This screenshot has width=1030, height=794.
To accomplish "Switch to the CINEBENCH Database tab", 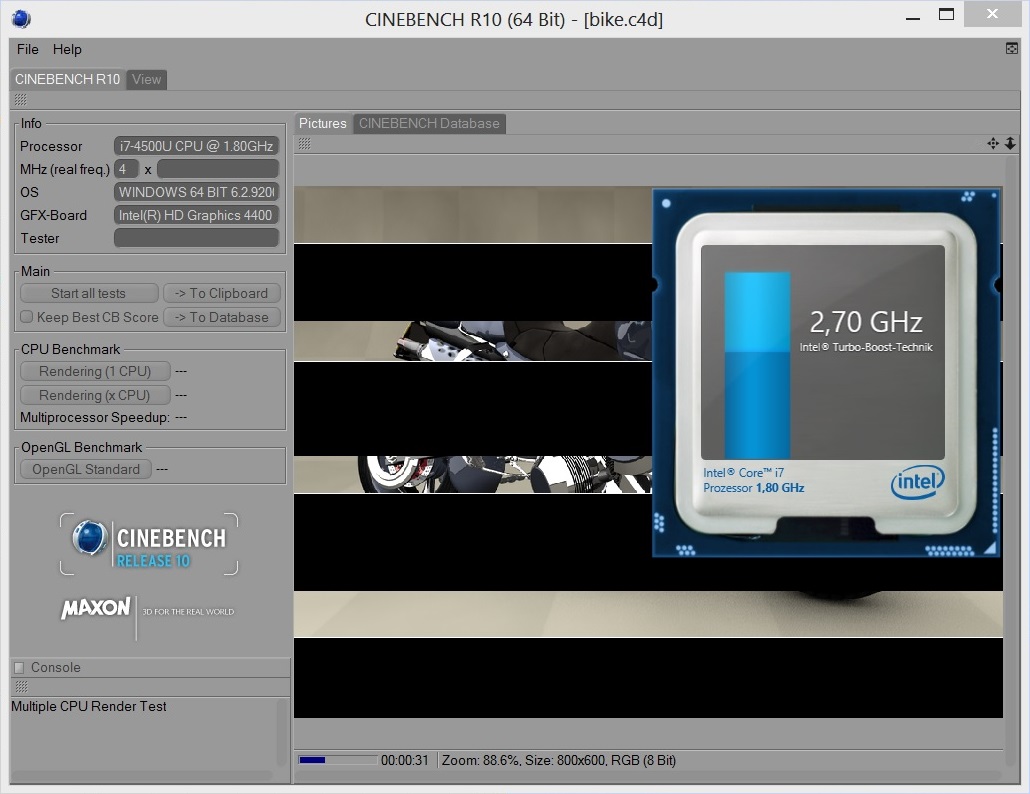I will click(429, 123).
